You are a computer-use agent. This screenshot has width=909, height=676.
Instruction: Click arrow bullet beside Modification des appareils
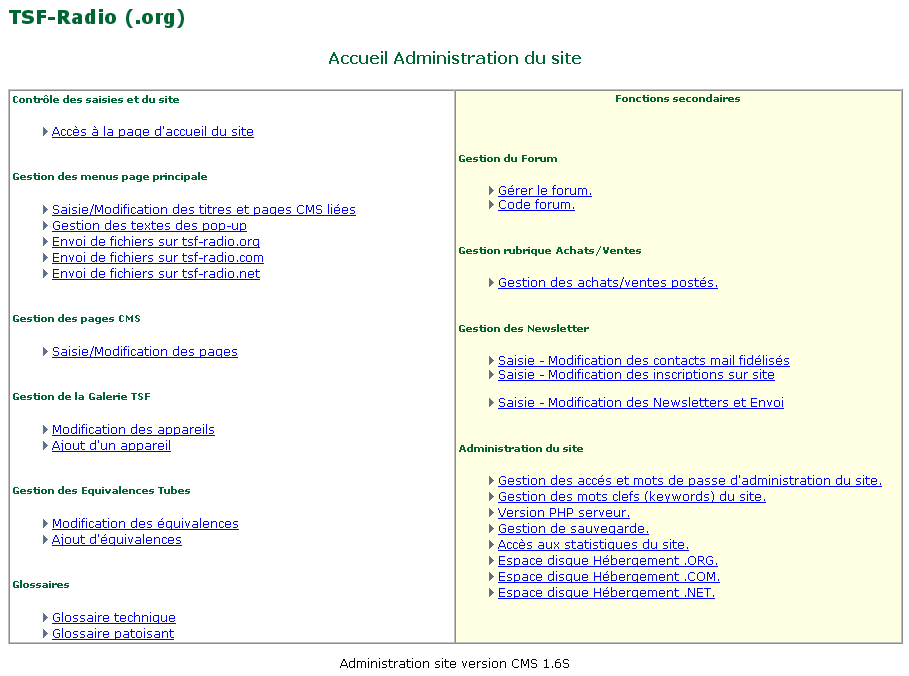[45, 430]
